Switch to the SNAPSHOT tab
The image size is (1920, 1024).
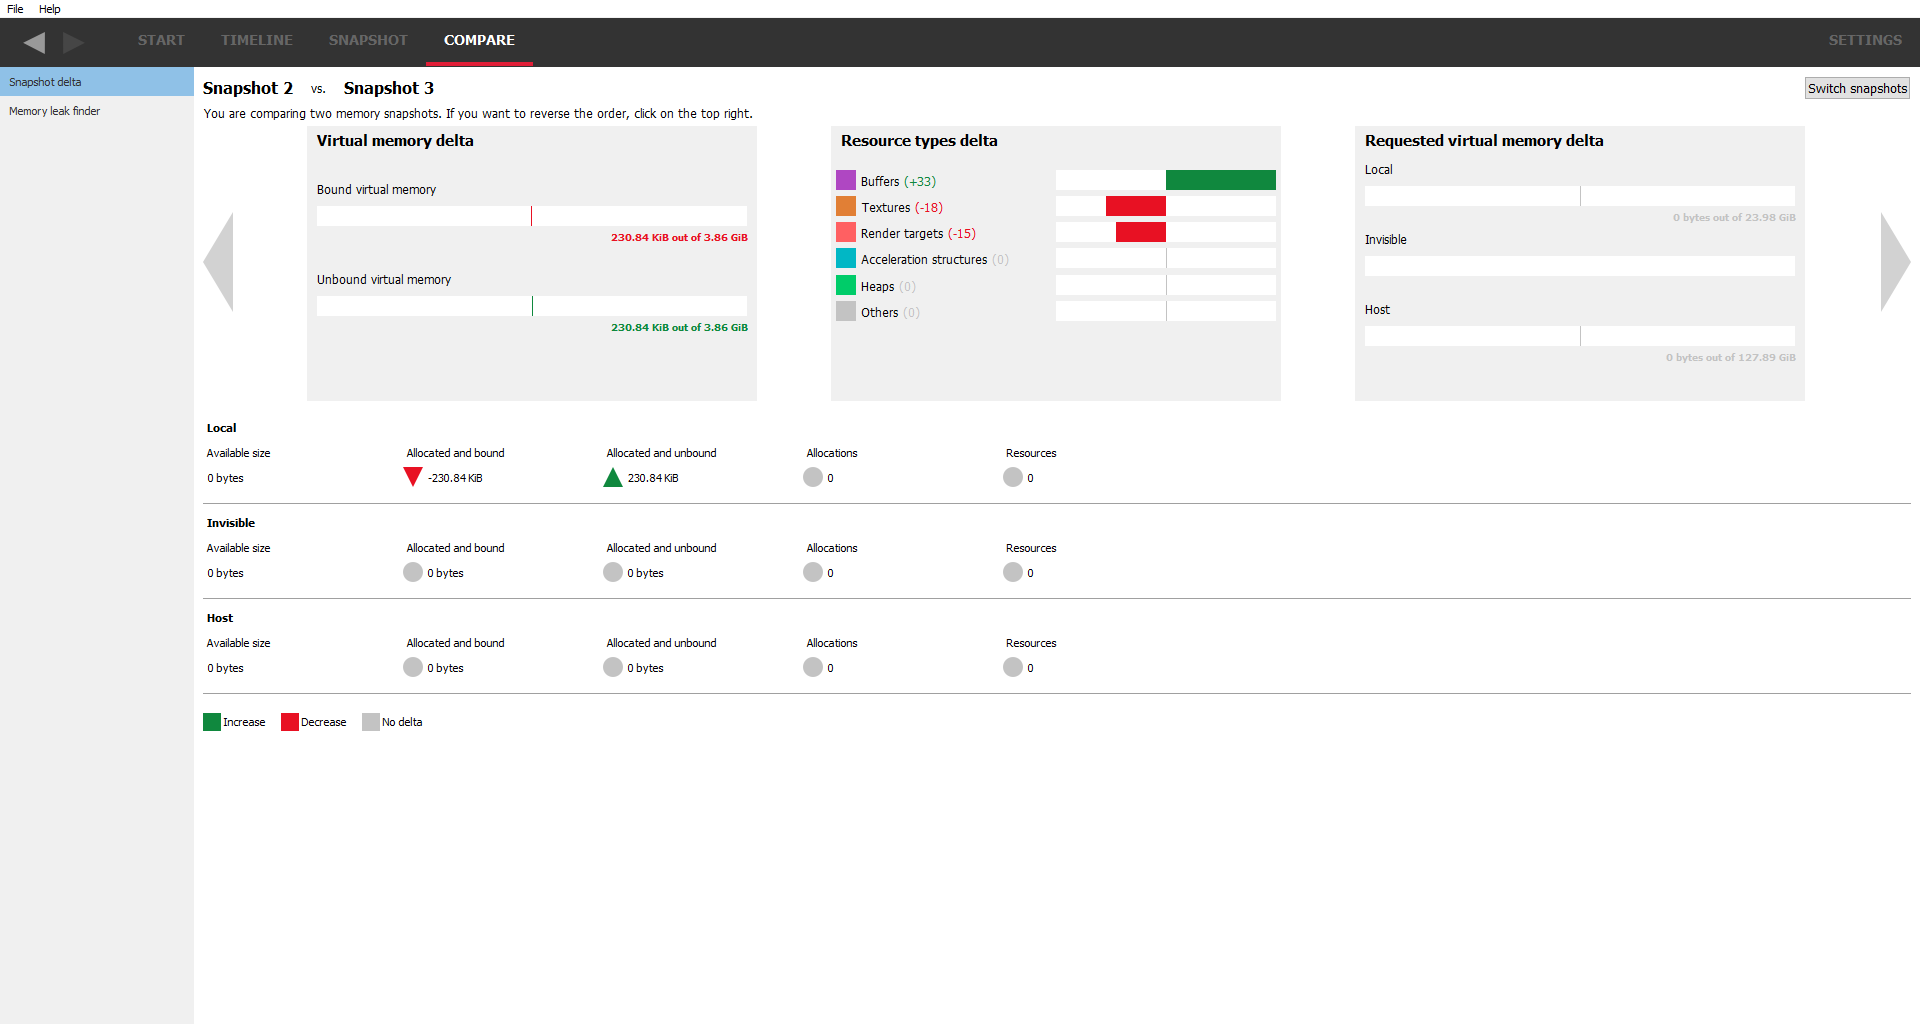point(368,41)
